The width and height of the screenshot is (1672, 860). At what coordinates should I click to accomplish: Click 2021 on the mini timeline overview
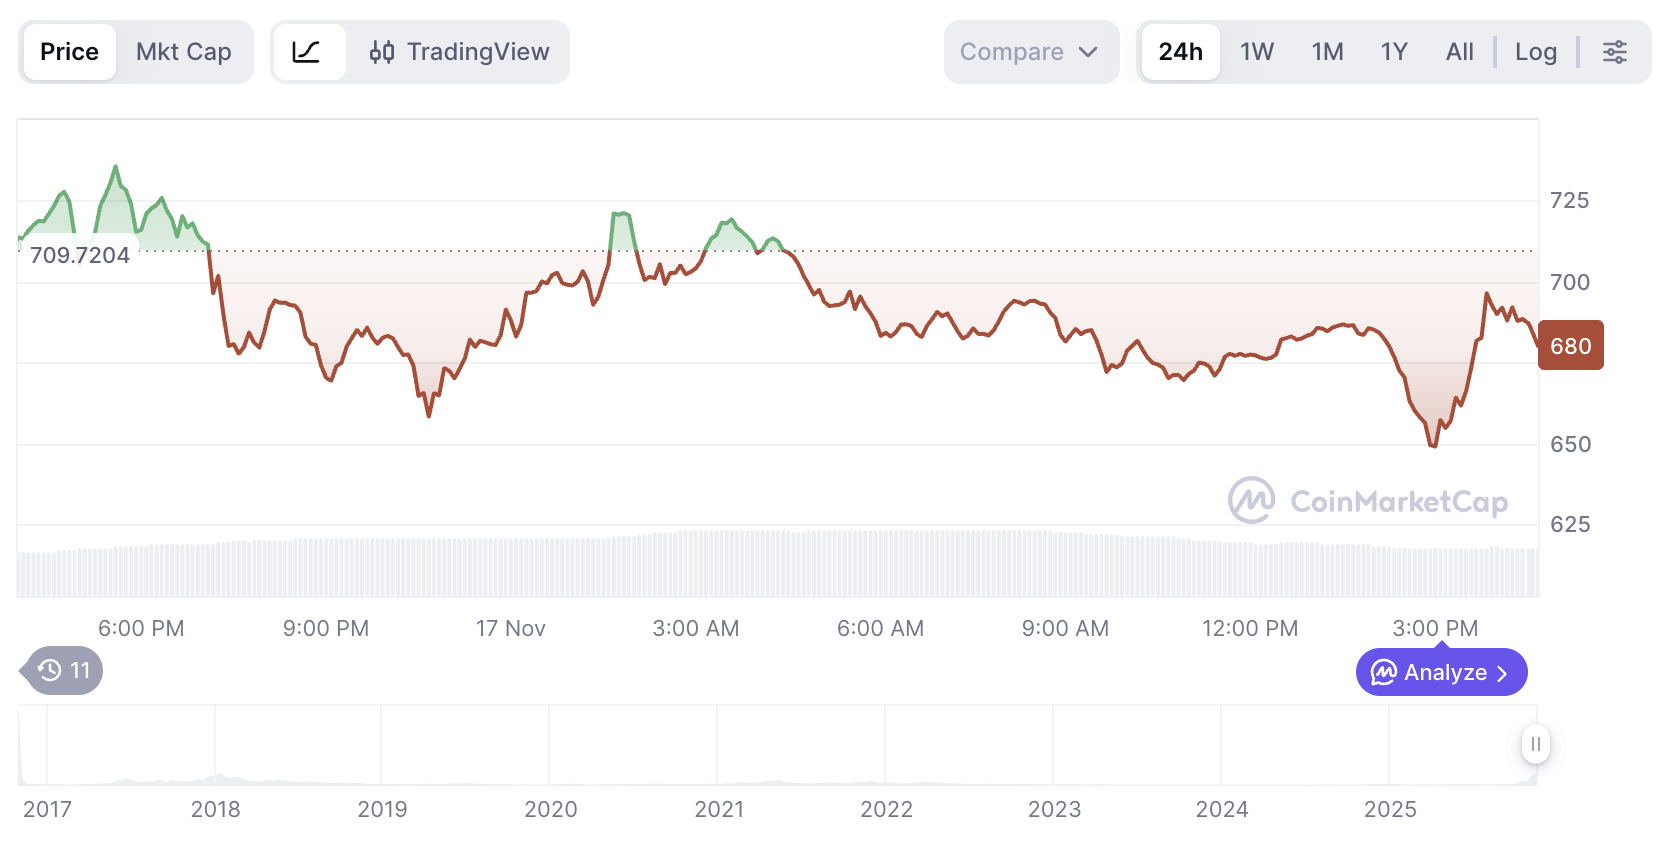coord(719,809)
